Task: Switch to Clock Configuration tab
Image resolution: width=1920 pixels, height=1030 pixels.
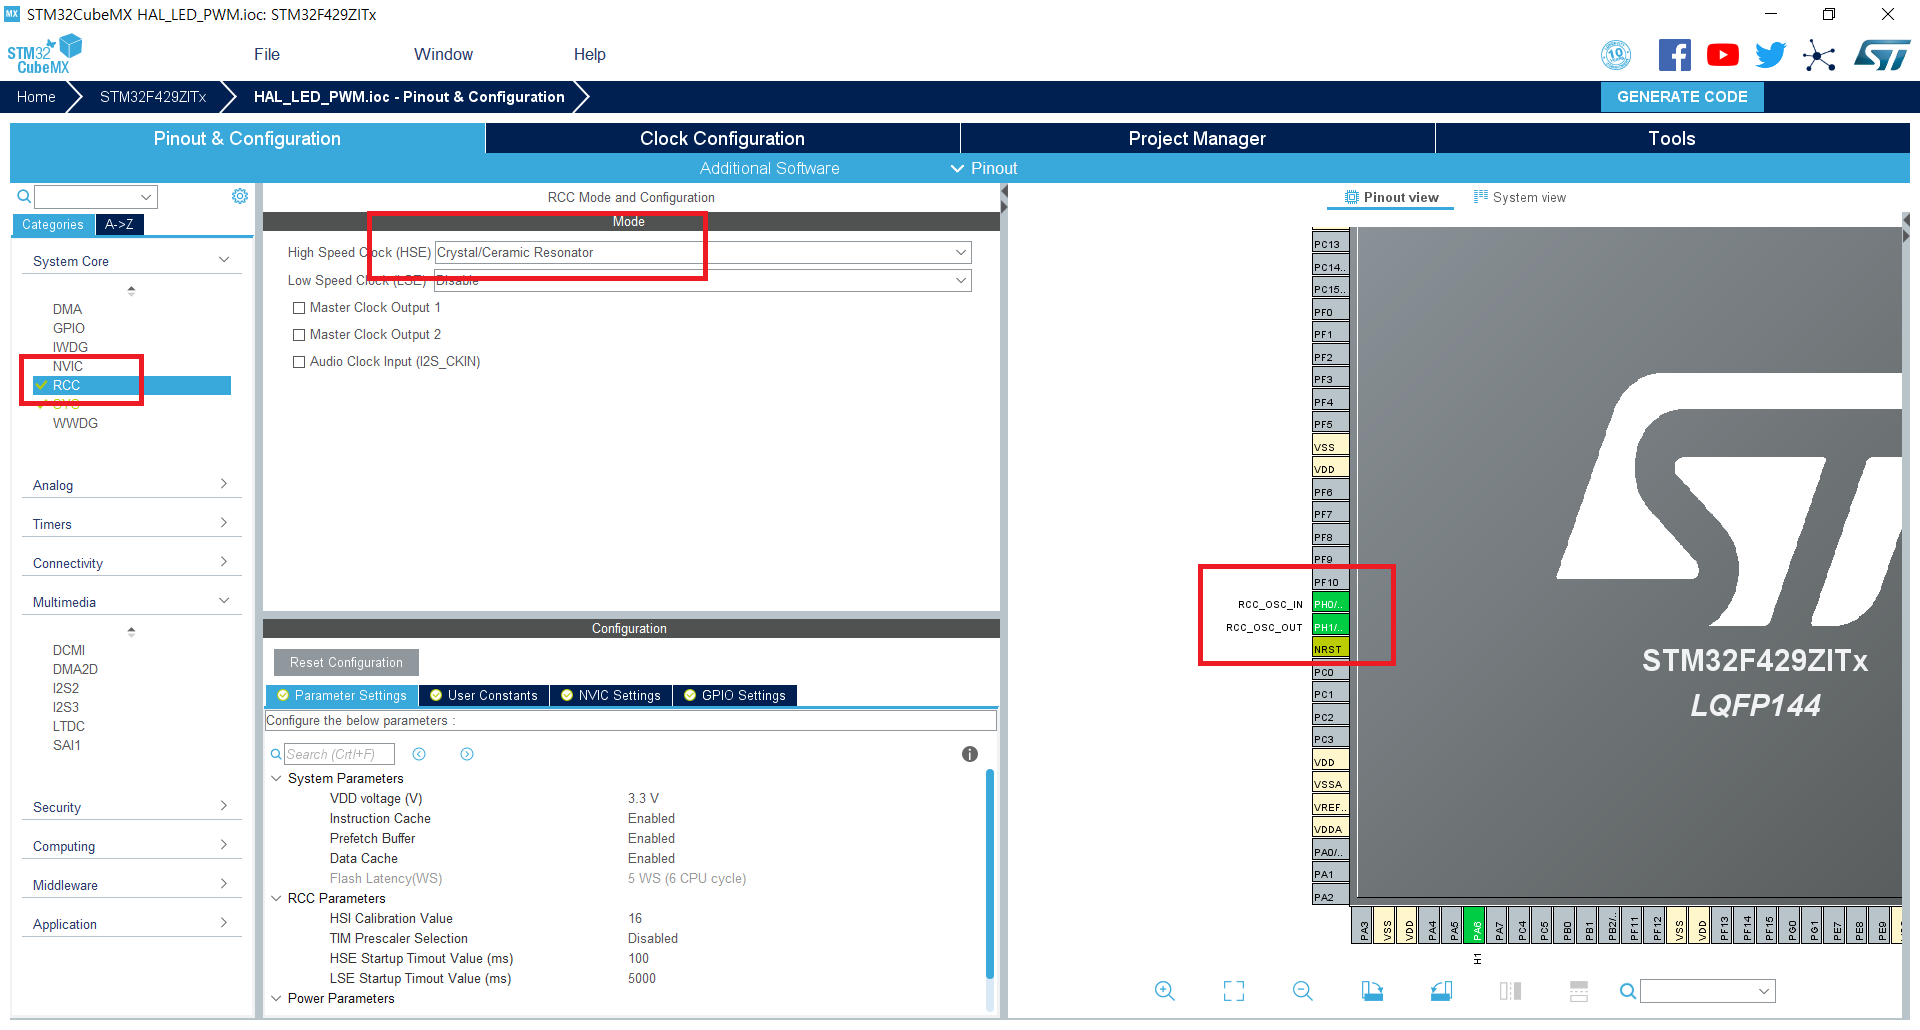Action: (722, 138)
